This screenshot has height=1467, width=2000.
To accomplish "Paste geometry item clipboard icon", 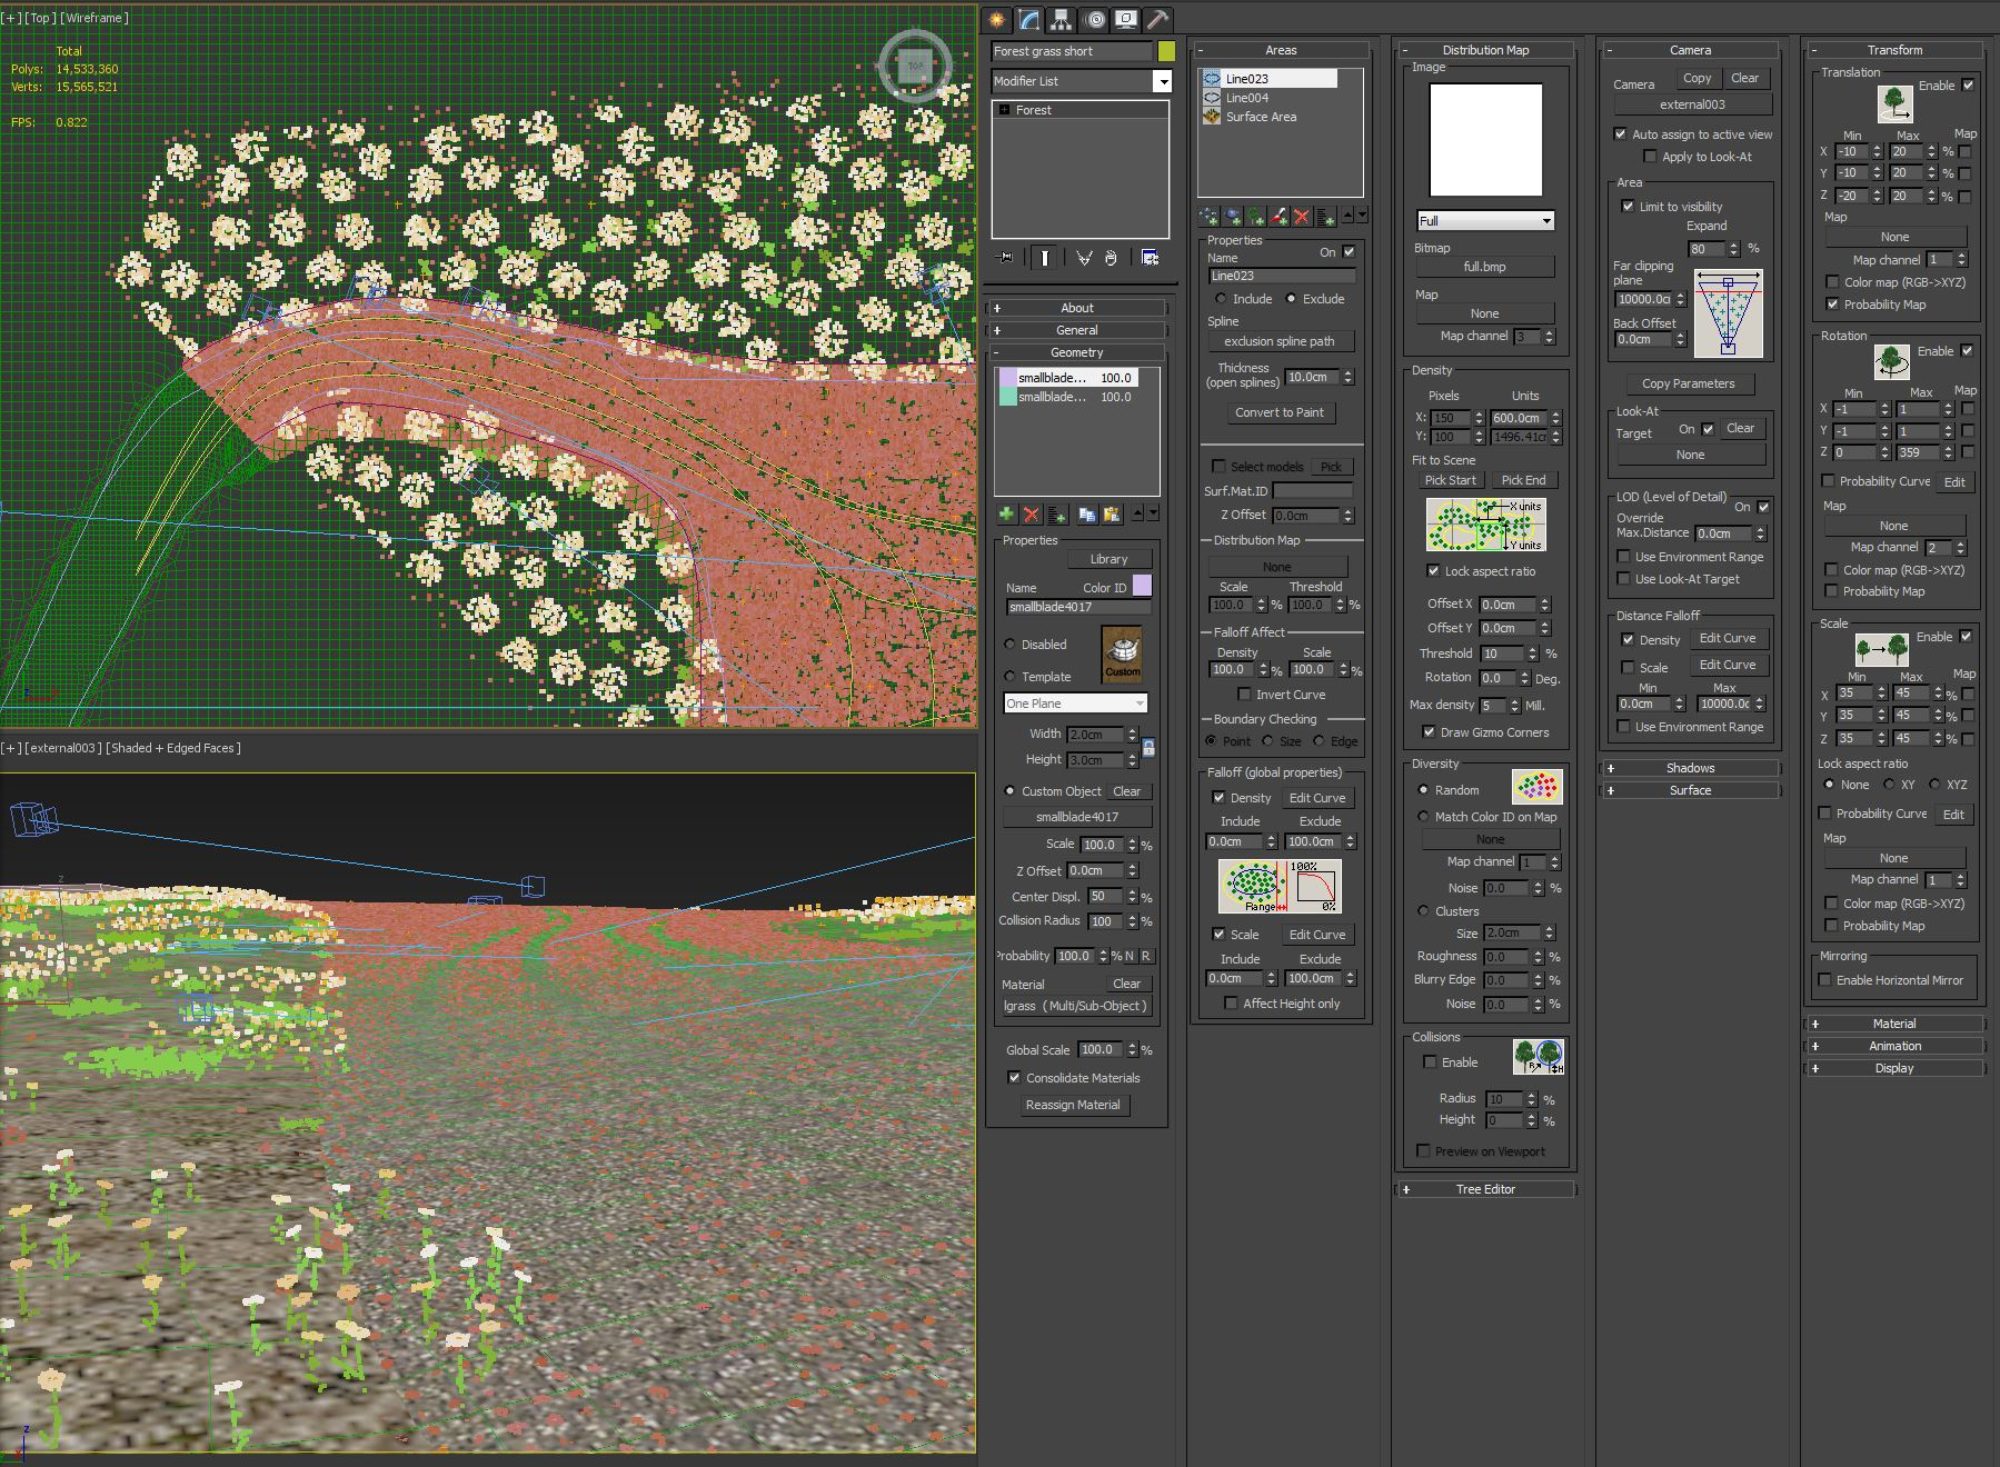I will (1111, 514).
